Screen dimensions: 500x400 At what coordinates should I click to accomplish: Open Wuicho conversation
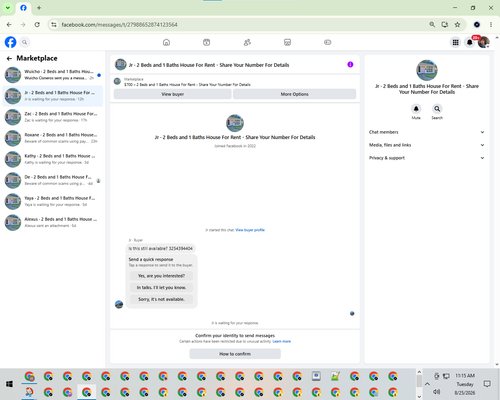(53, 75)
